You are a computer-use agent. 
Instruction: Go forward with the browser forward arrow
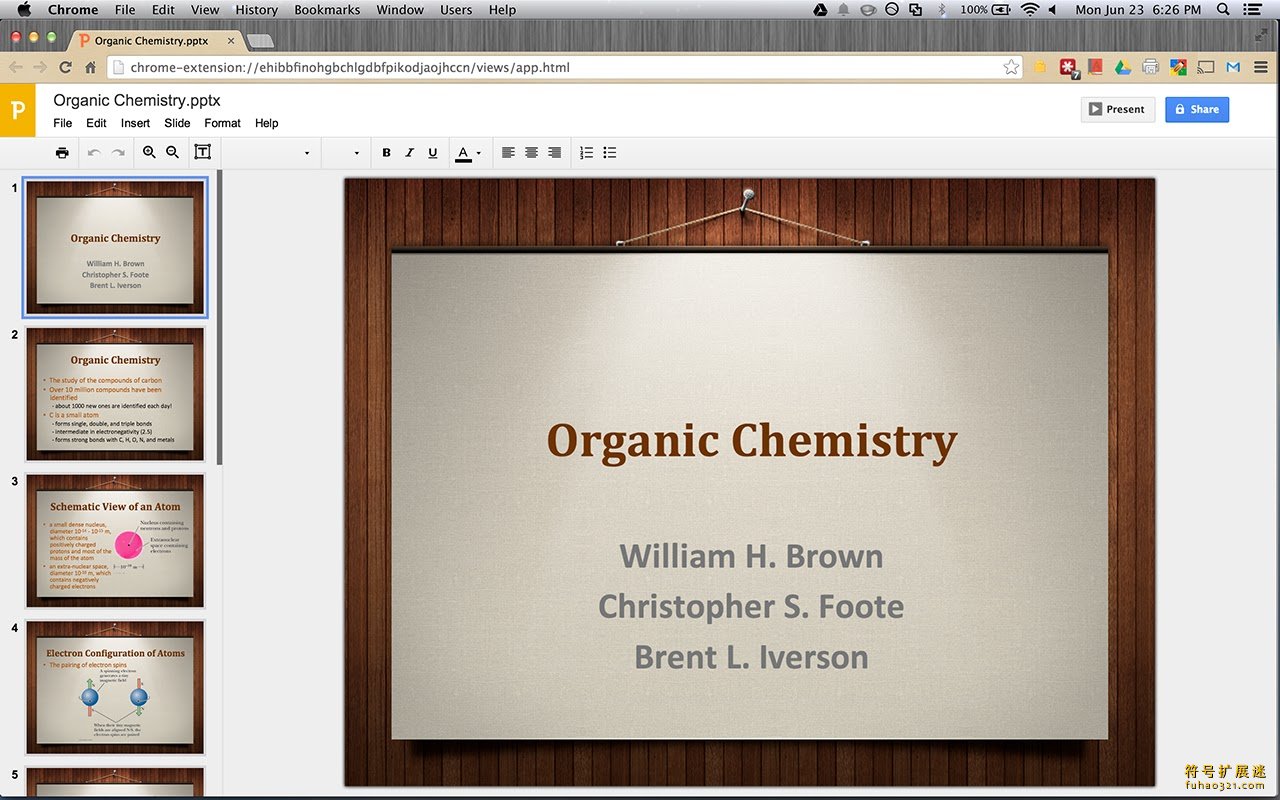click(x=40, y=67)
